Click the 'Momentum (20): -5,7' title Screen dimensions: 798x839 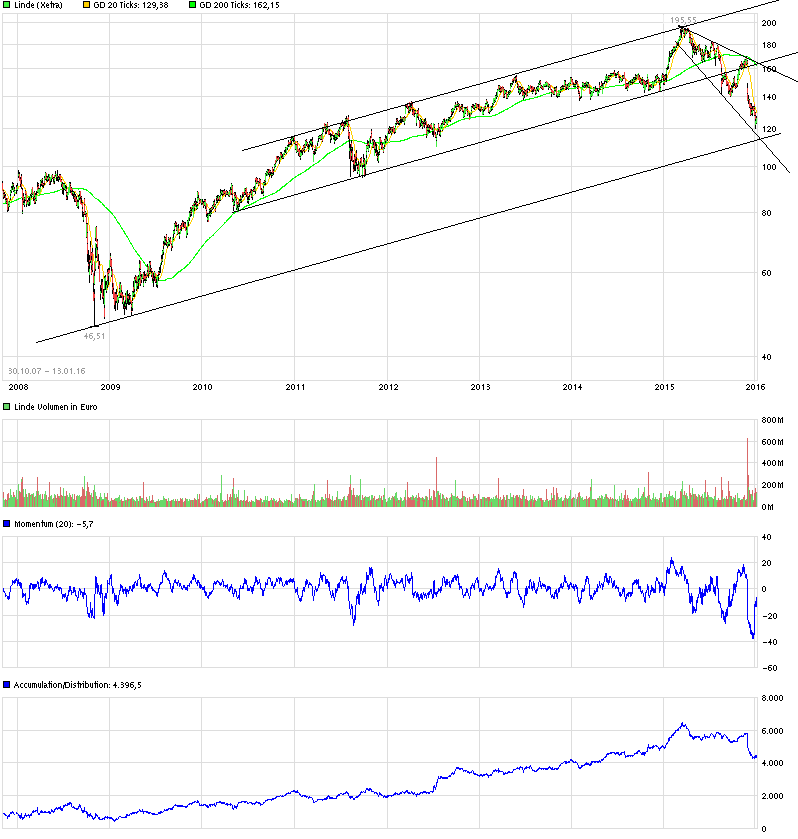click(x=54, y=524)
